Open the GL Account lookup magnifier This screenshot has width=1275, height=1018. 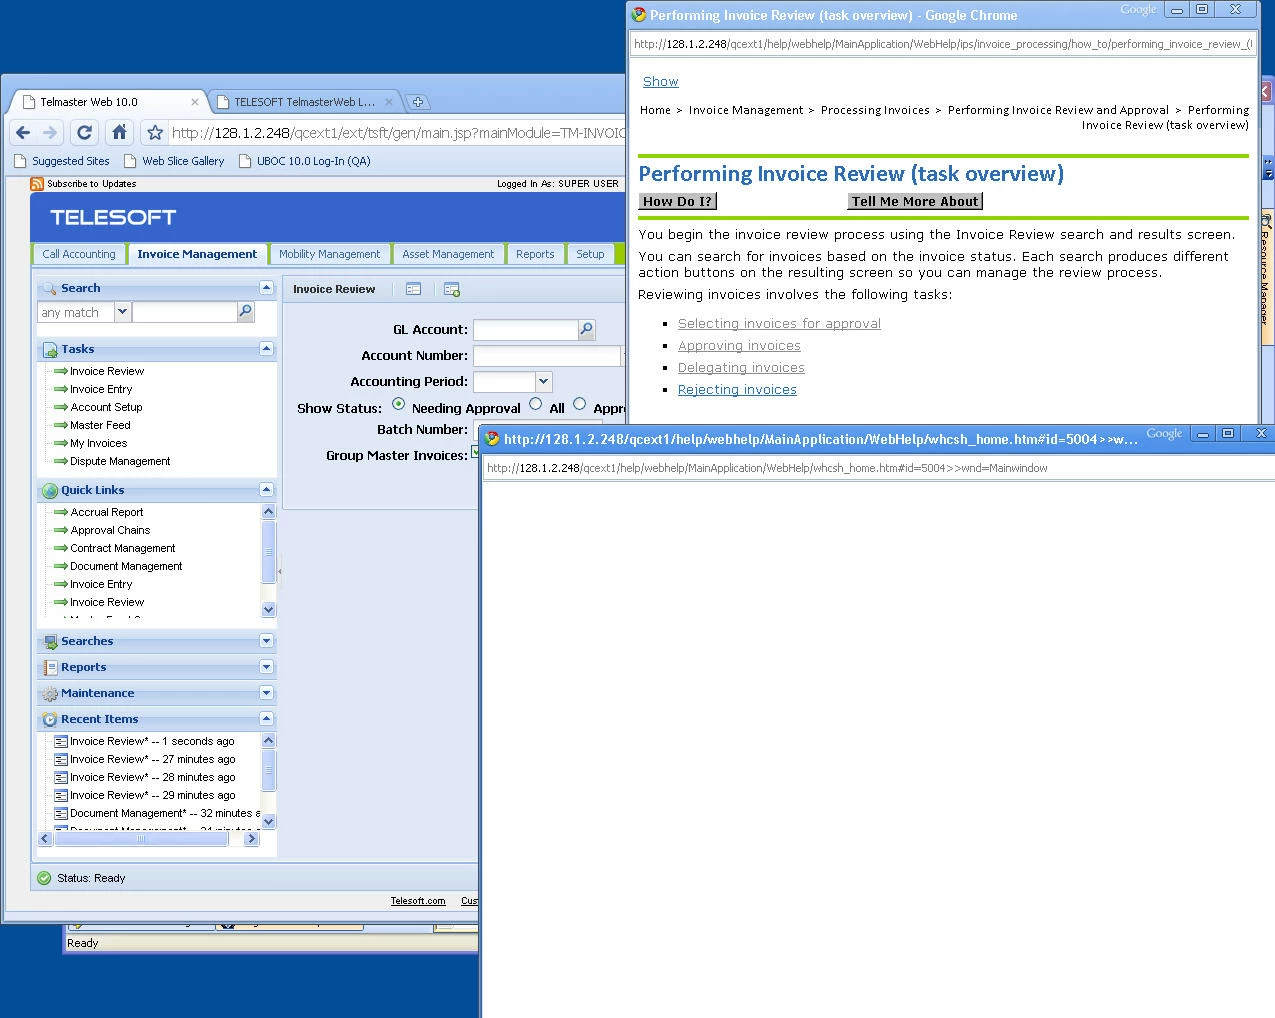[x=587, y=329]
